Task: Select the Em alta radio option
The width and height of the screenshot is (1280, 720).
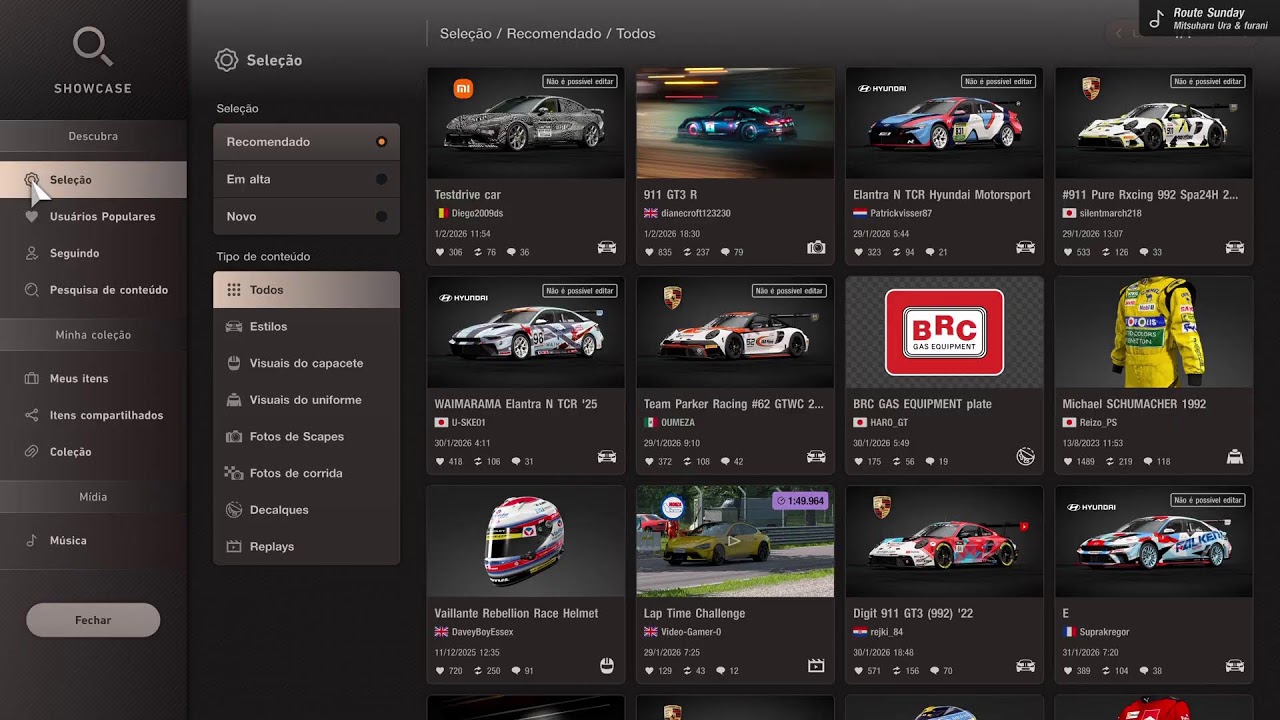Action: click(306, 179)
